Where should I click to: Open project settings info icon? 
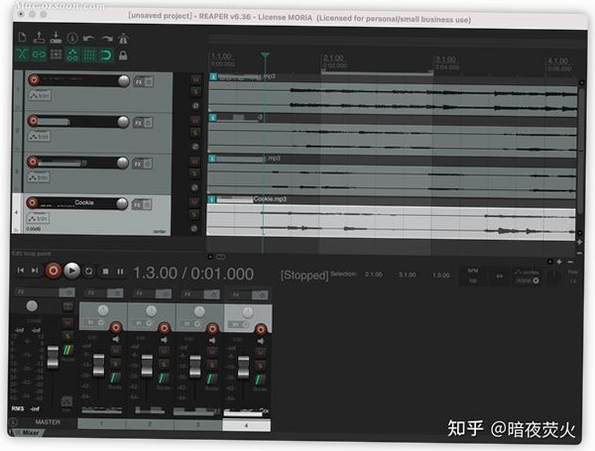72,38
